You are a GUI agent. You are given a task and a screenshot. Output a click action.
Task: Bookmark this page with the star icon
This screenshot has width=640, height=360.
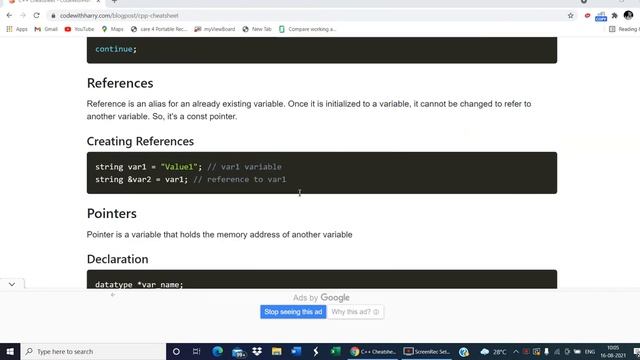pos(571,16)
